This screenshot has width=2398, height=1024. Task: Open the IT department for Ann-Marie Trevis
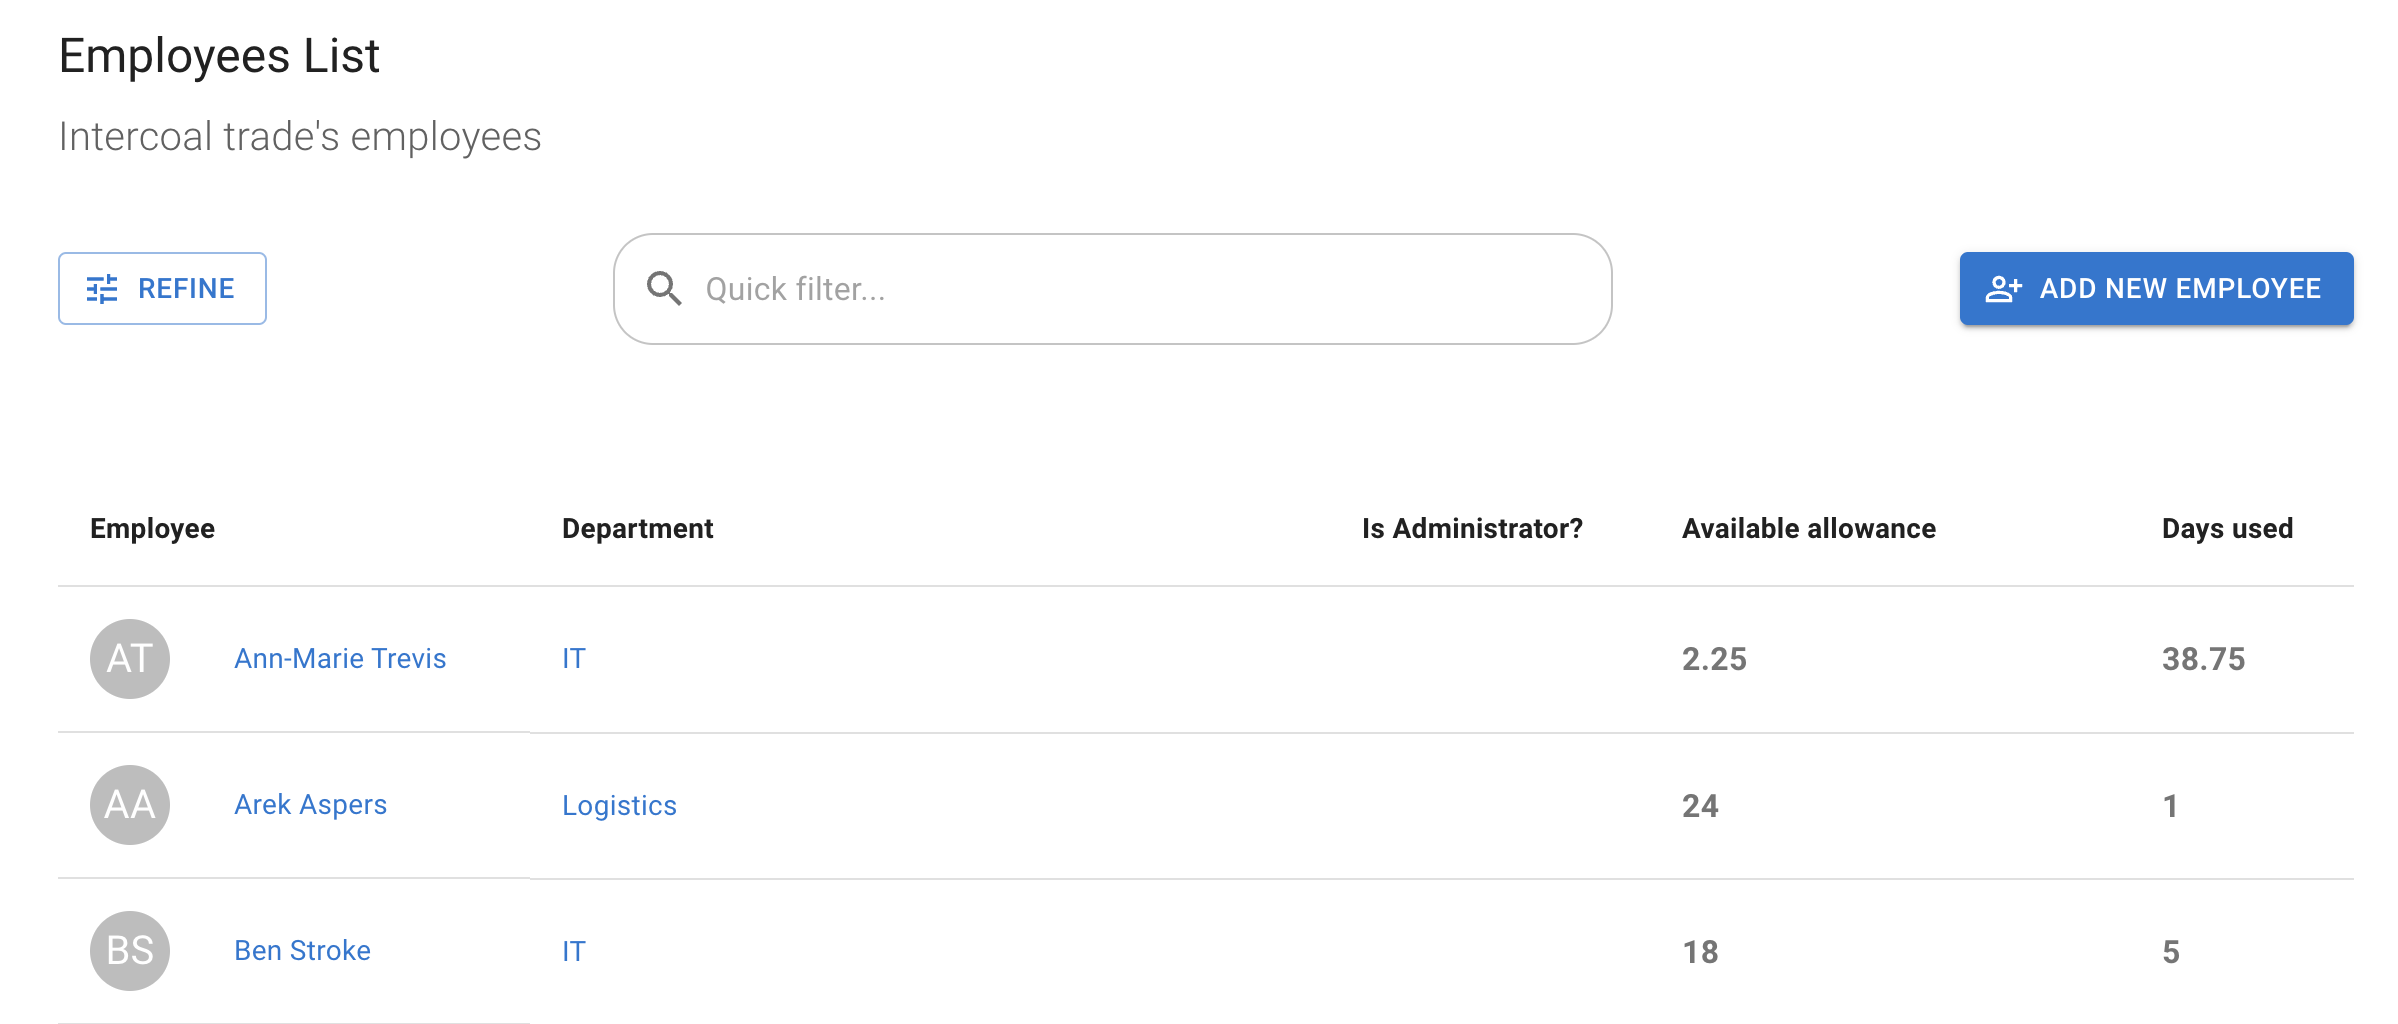coord(573,658)
